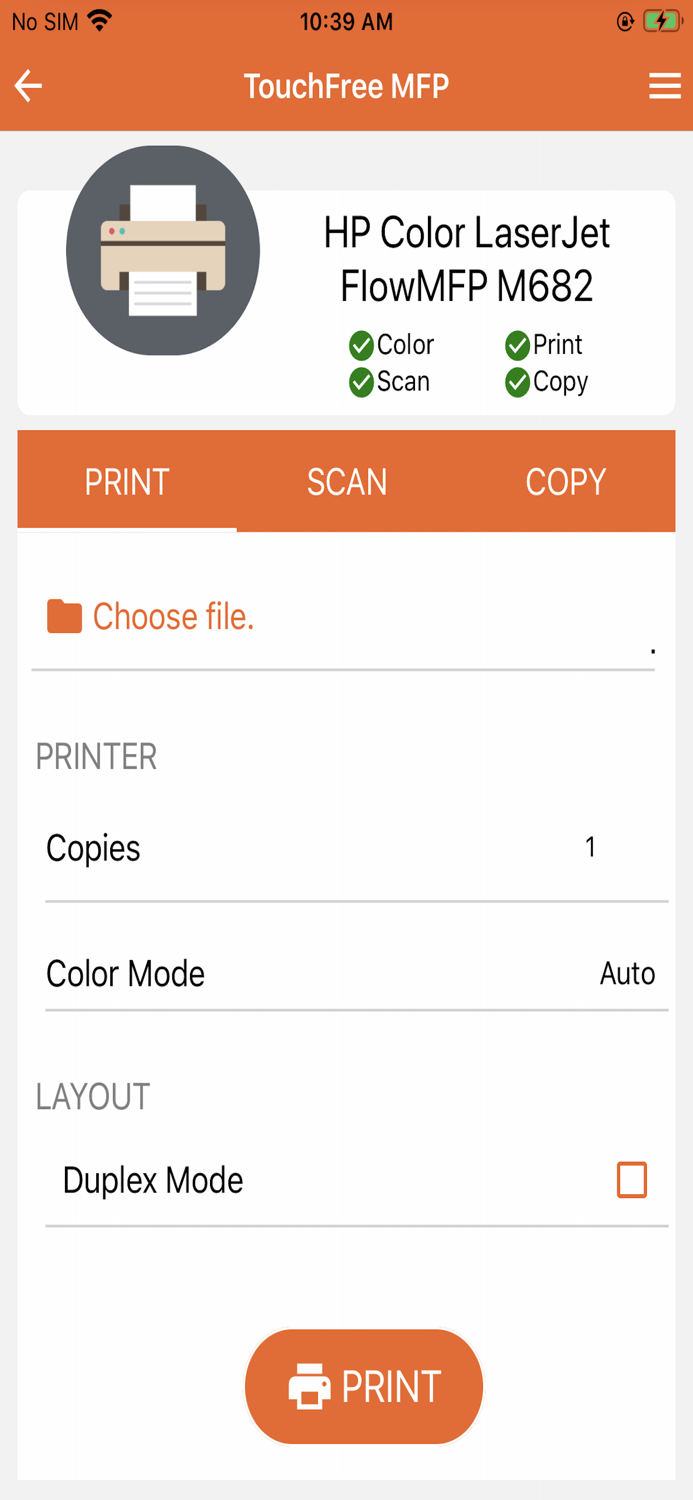
Task: Switch to the COPY tab
Action: [565, 481]
